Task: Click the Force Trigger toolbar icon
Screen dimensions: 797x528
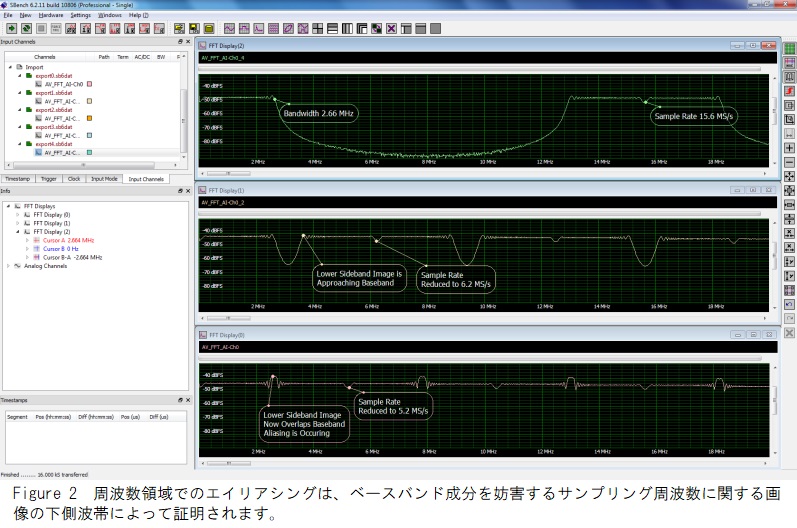Action: pyautogui.click(x=56, y=28)
